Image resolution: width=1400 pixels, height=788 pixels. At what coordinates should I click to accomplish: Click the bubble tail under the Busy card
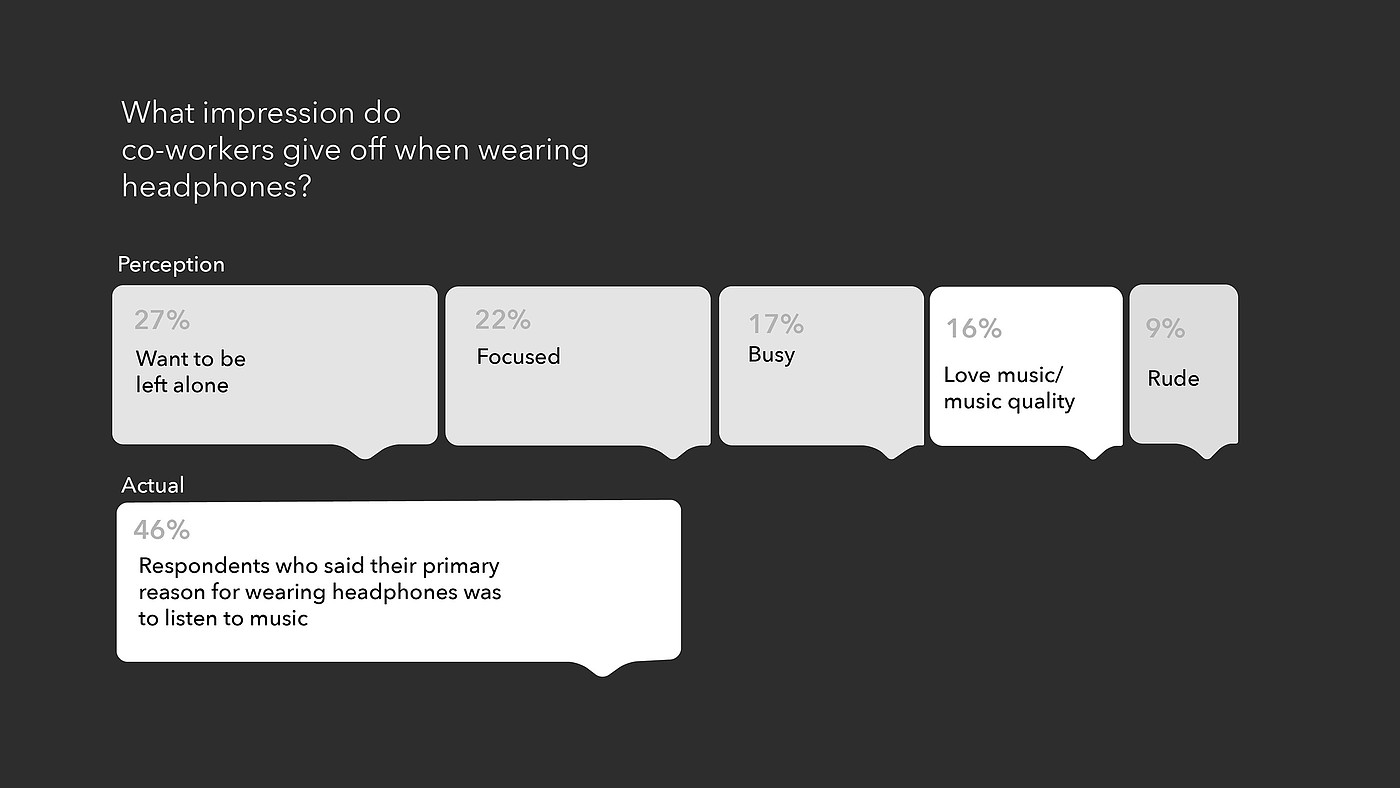click(892, 452)
